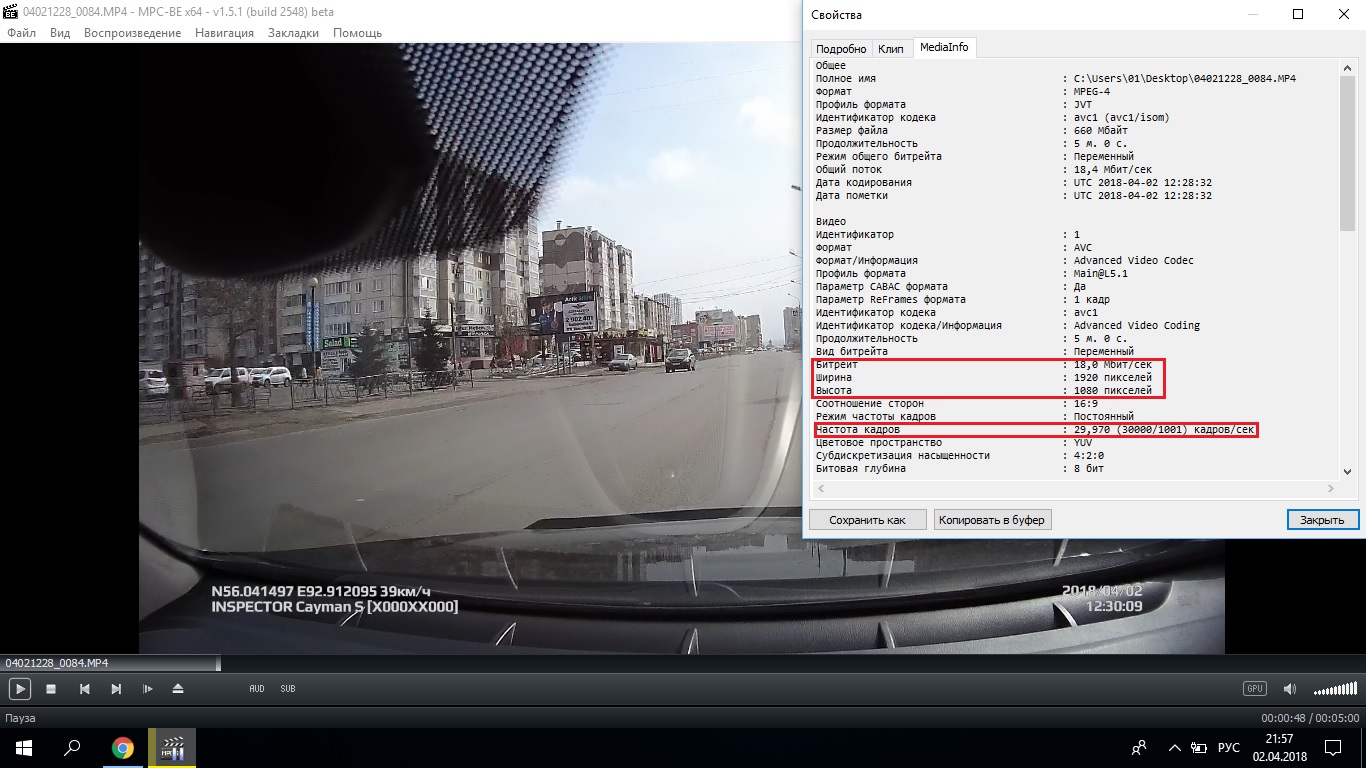Set volume using the volume slider
The height and width of the screenshot is (768, 1366).
(1335, 690)
